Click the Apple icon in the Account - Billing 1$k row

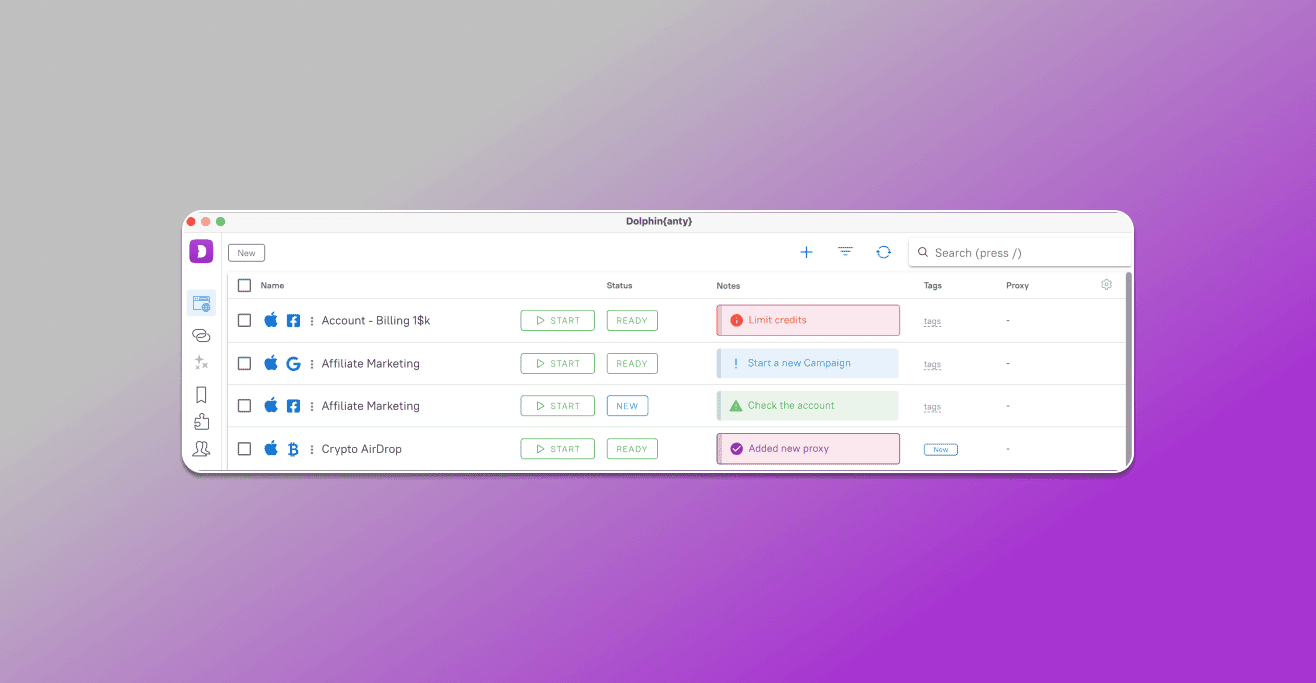[271, 320]
